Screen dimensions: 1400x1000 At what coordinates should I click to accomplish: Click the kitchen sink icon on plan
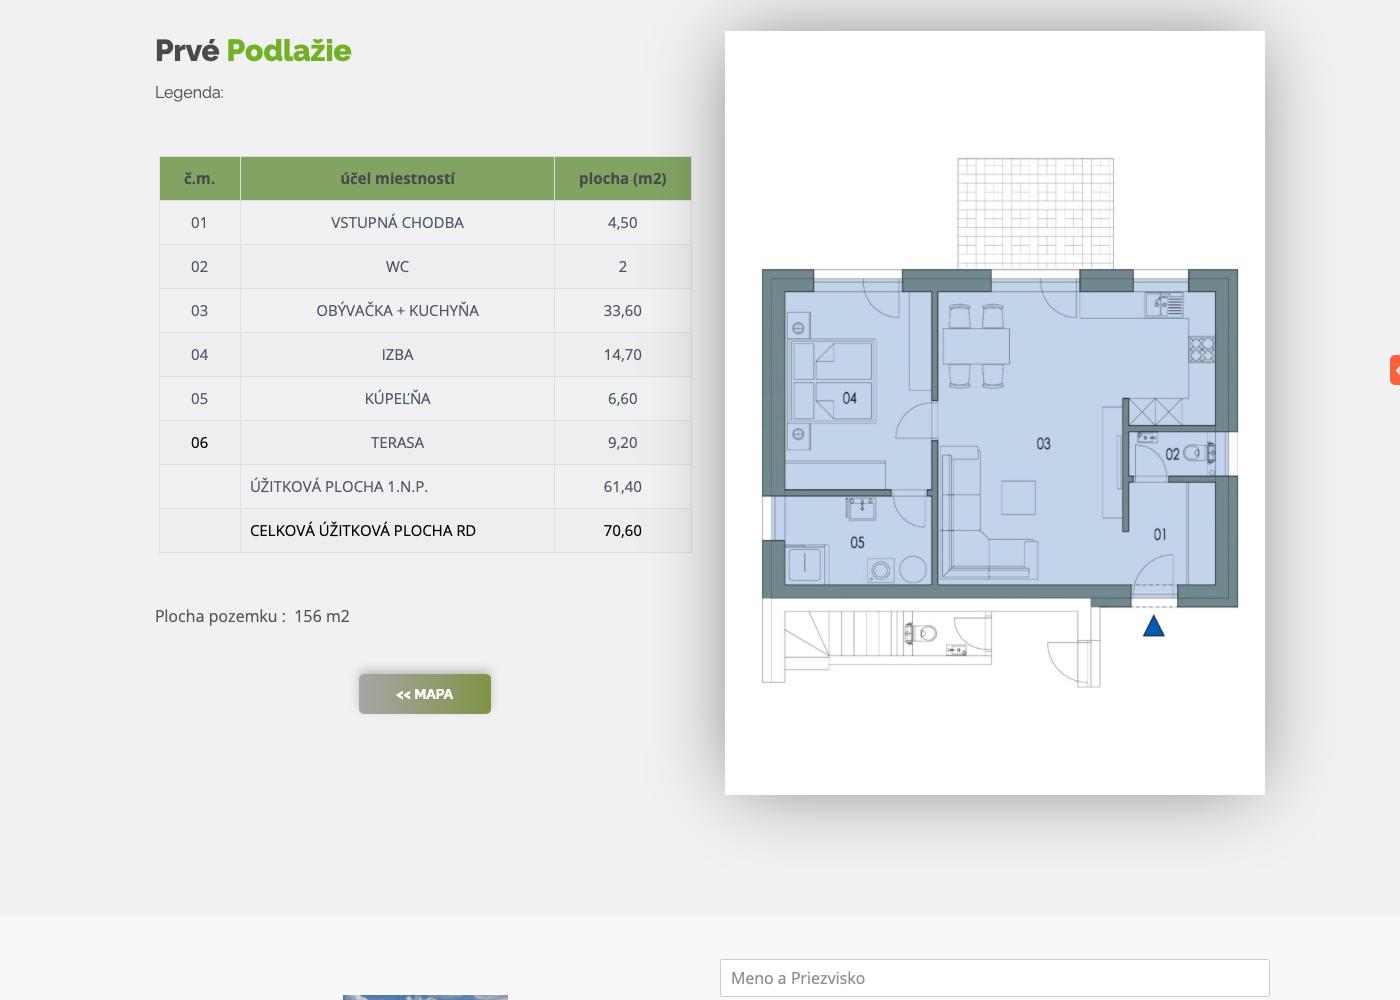tap(1164, 304)
